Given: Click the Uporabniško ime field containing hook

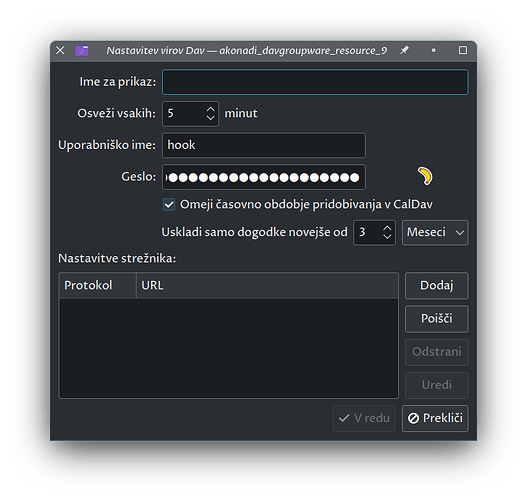Looking at the screenshot, I should click(x=264, y=145).
